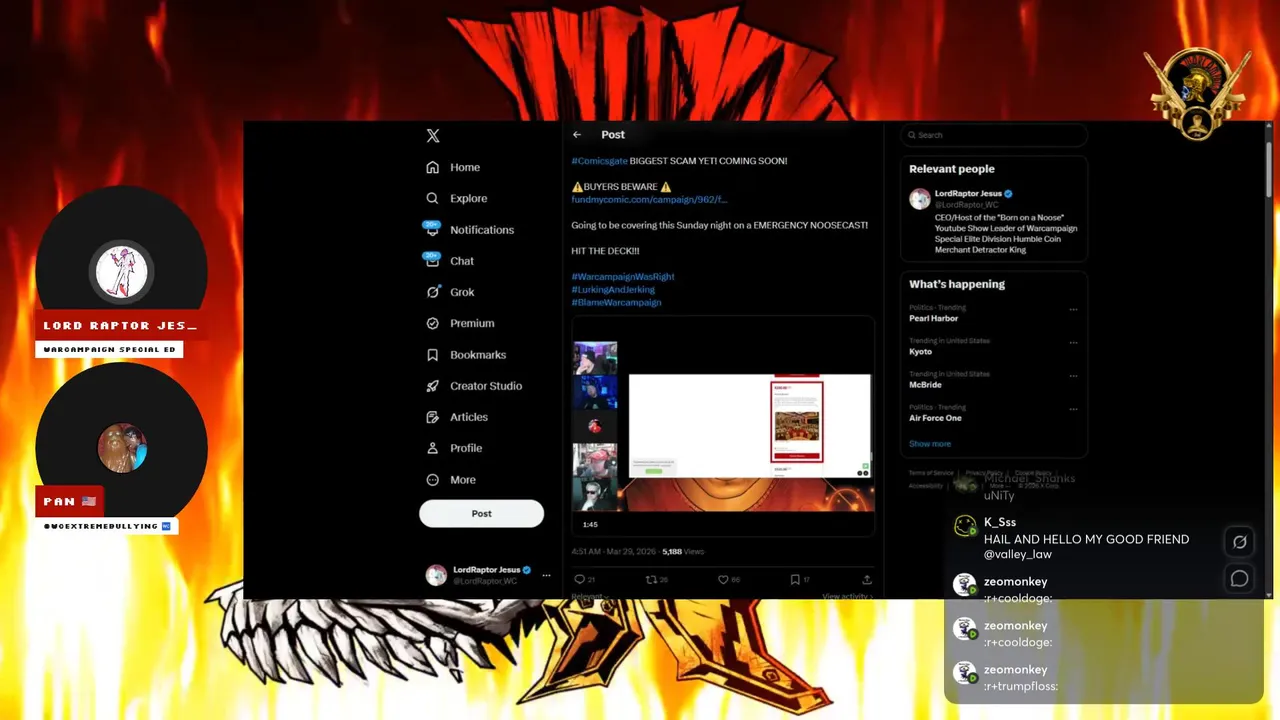The width and height of the screenshot is (1280, 720).
Task: Click the share upload icon
Action: (867, 579)
